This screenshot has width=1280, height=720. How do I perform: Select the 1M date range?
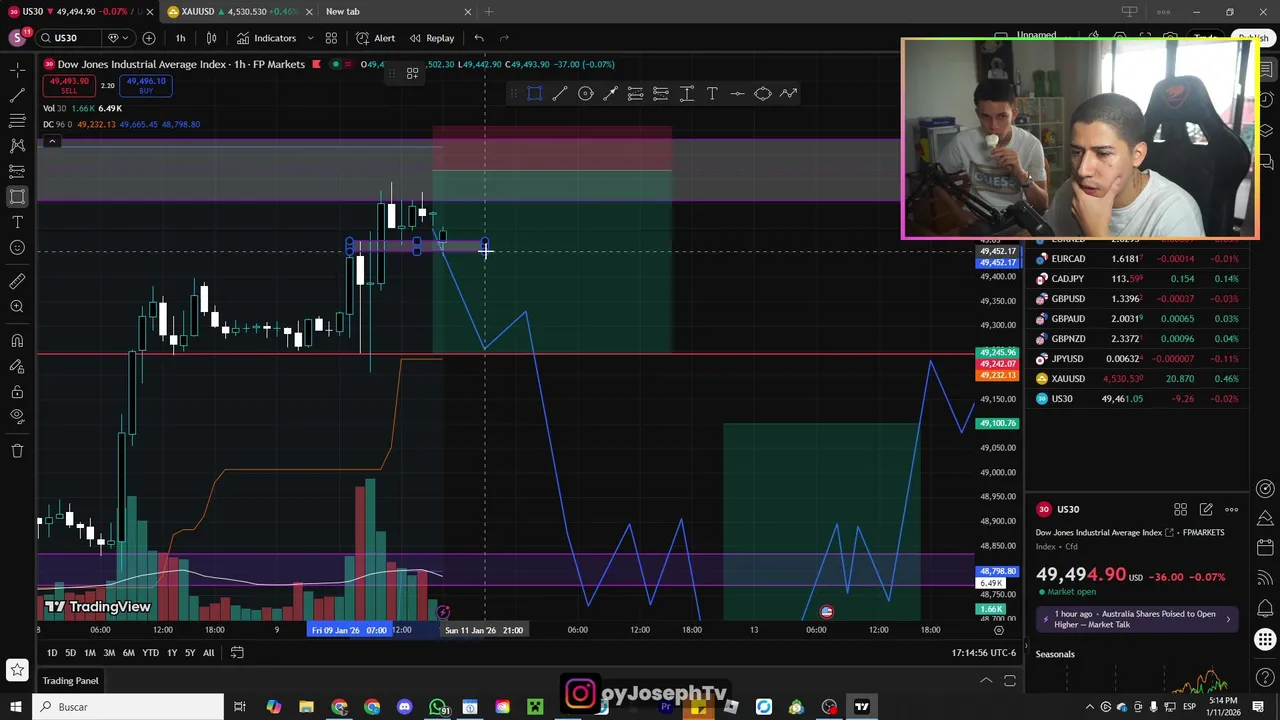(x=90, y=653)
